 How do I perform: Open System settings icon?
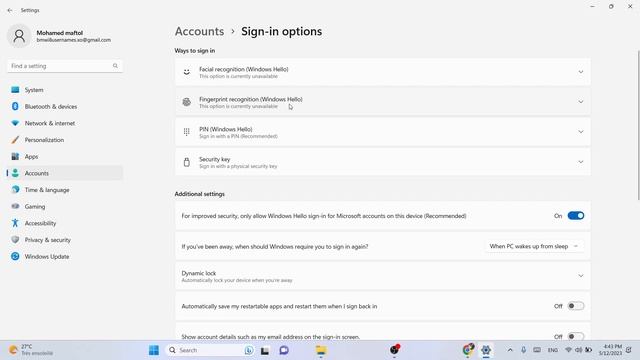[15, 90]
